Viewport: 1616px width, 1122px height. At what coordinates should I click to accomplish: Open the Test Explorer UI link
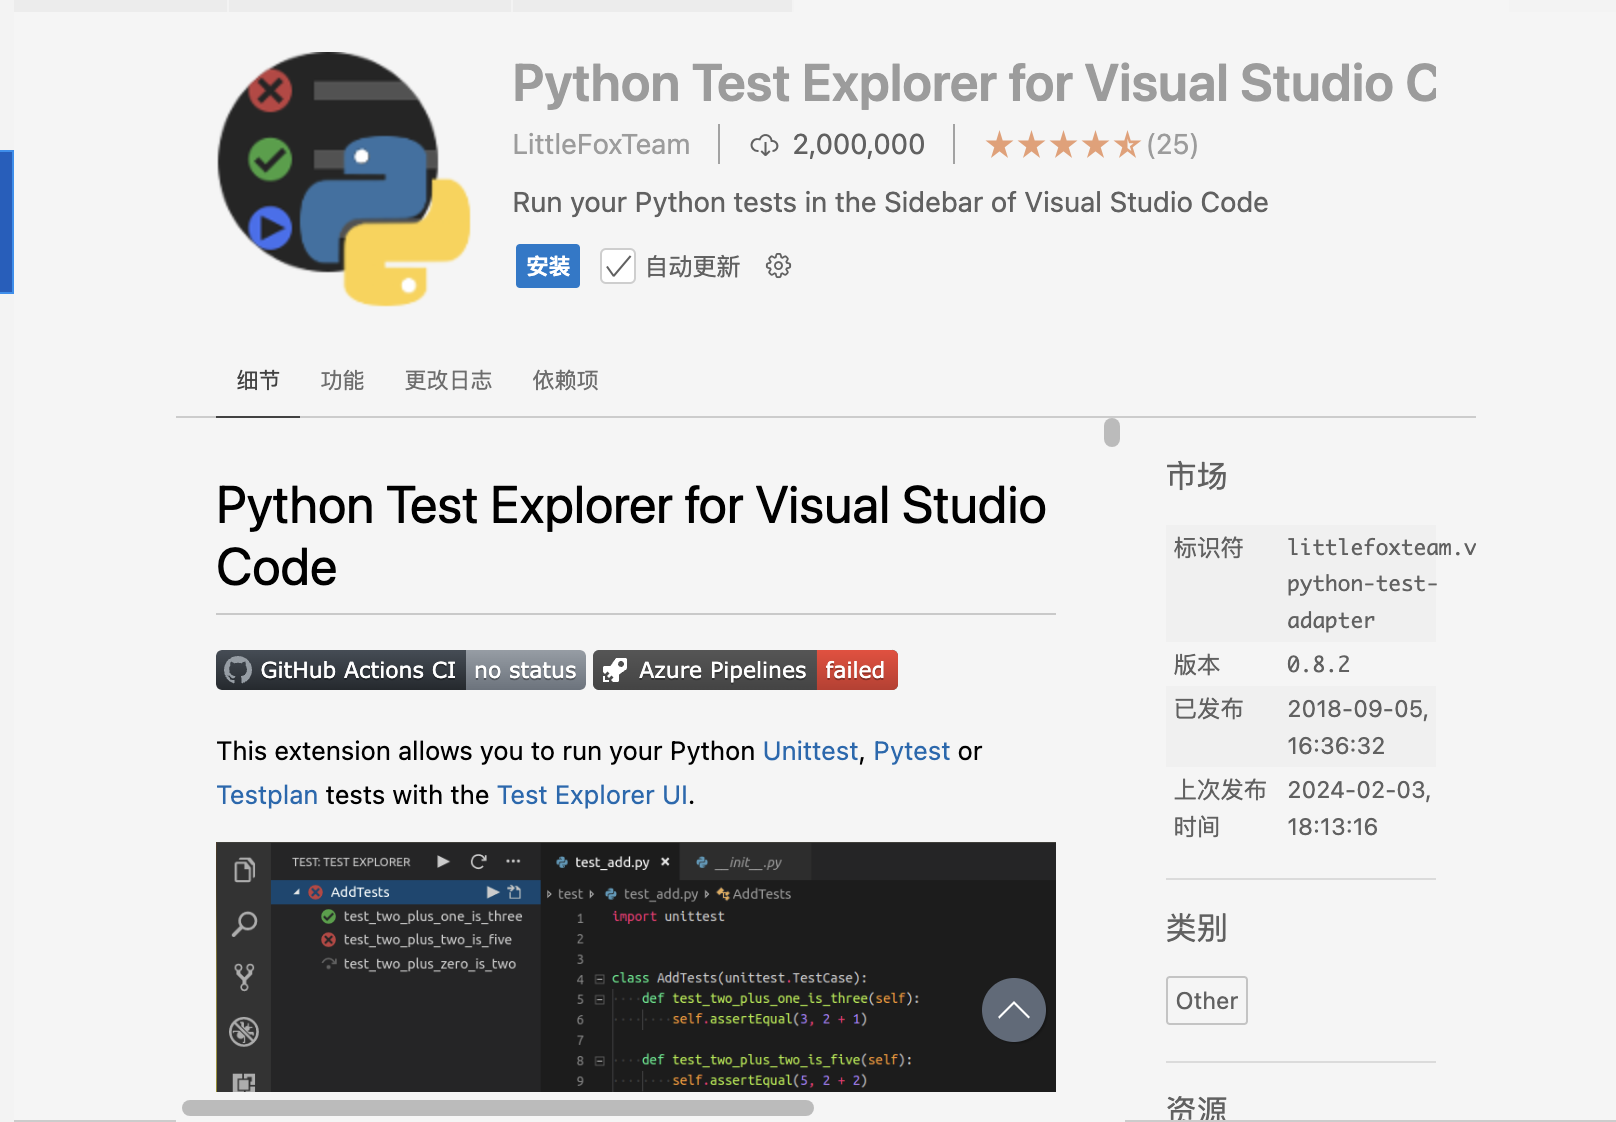click(592, 795)
